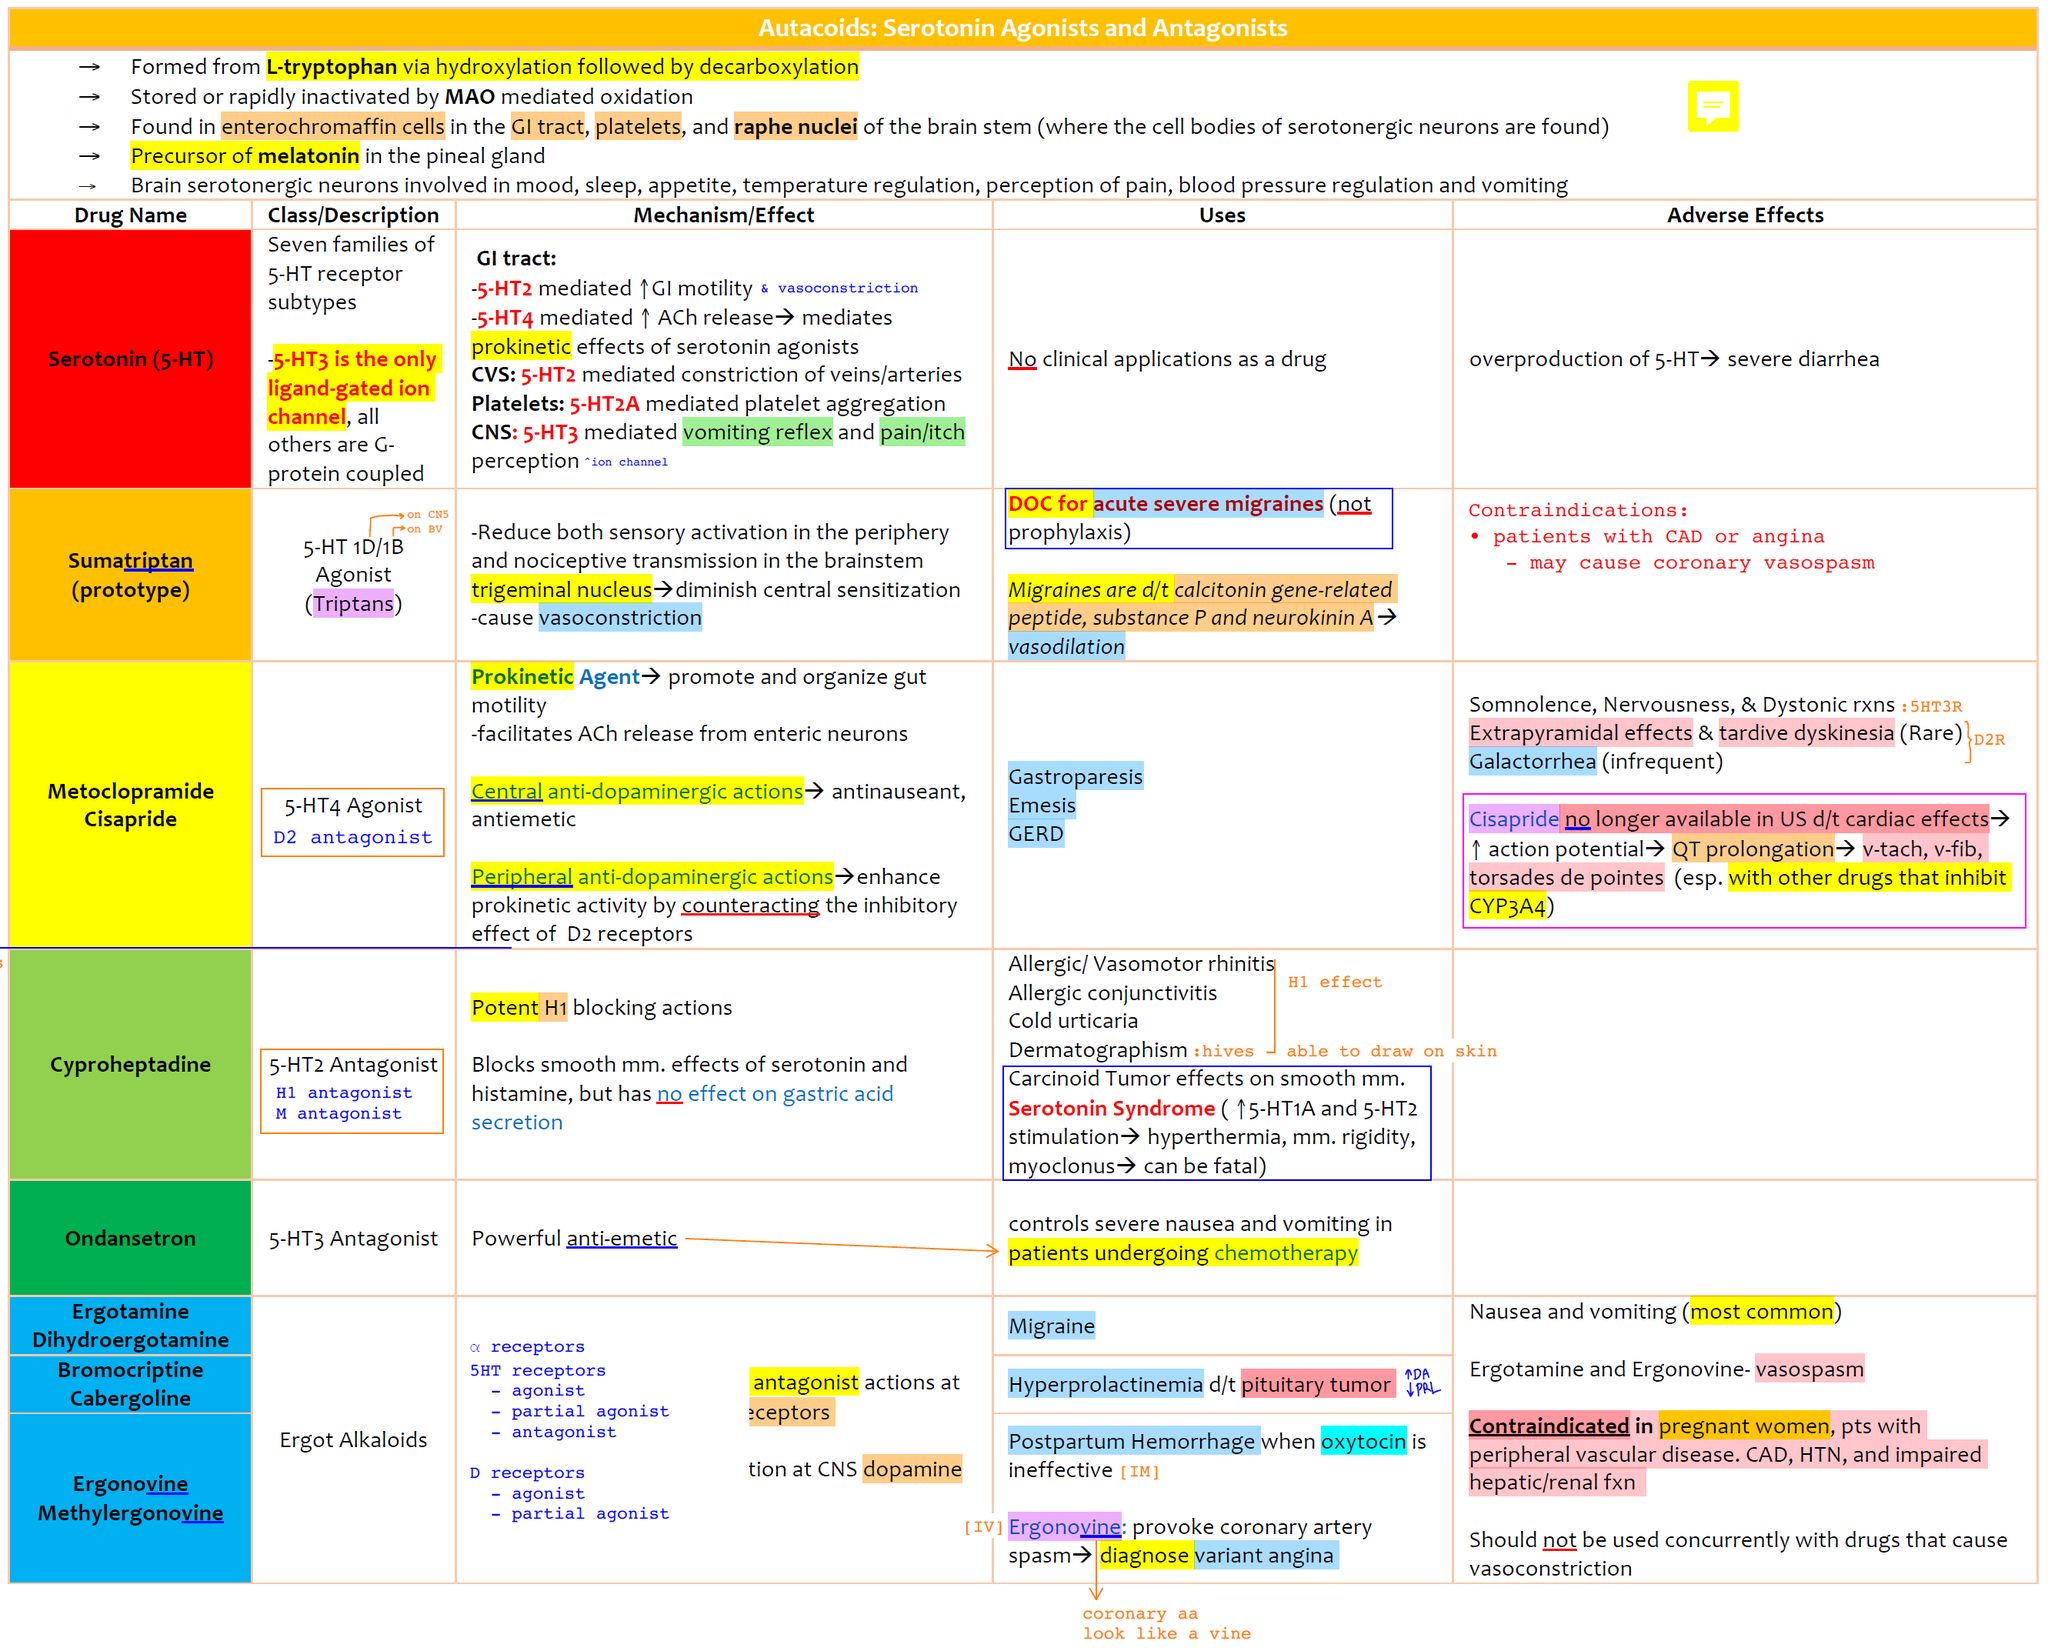
Task: Click the yellow 'Metoclopramide Cisapride' cell
Action: coord(130,805)
